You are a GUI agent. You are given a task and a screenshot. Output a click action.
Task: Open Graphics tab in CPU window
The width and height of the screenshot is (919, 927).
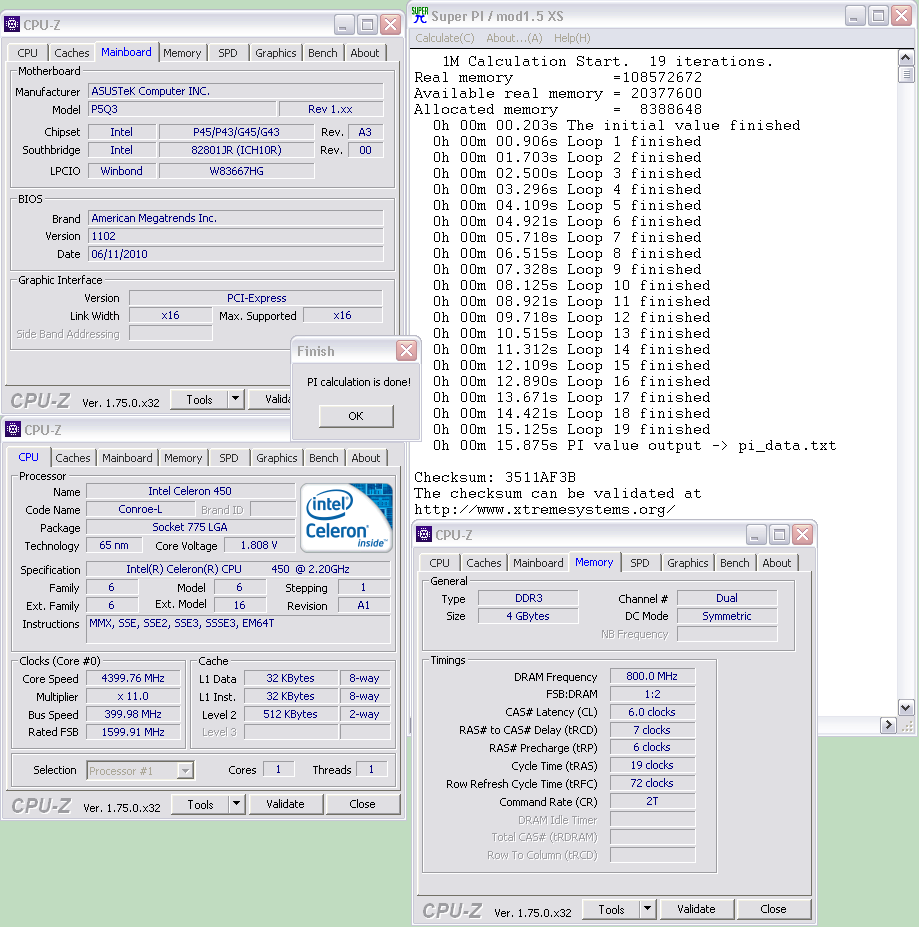(x=277, y=458)
